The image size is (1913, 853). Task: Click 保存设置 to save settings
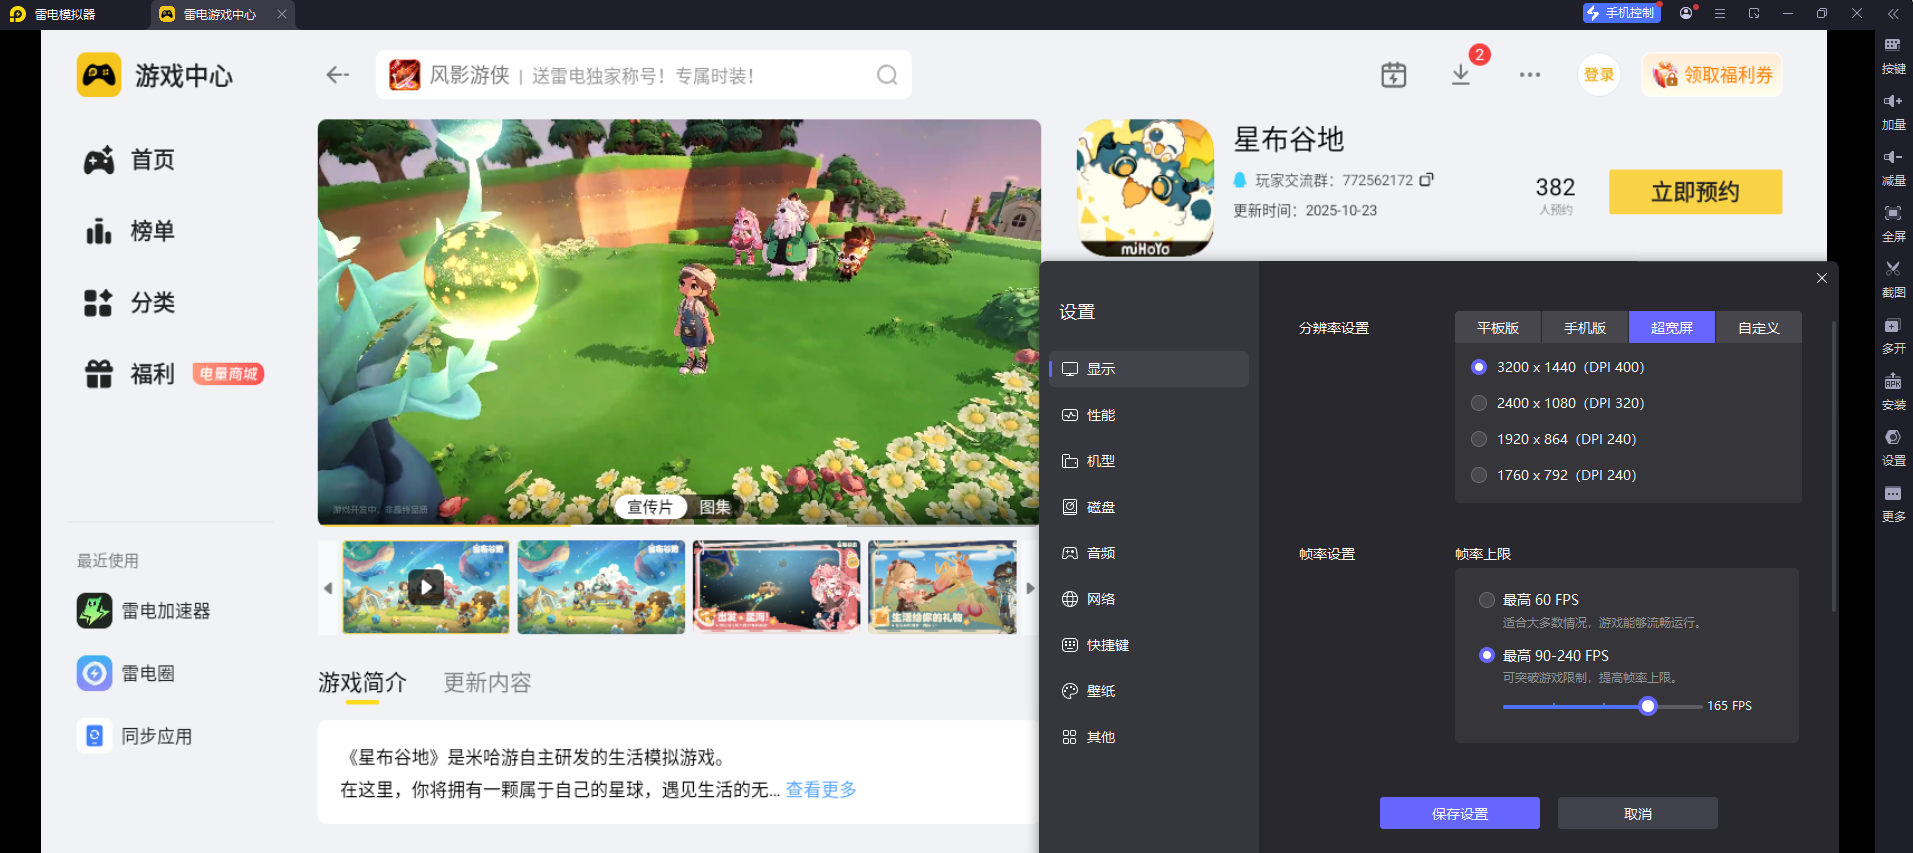1460,813
